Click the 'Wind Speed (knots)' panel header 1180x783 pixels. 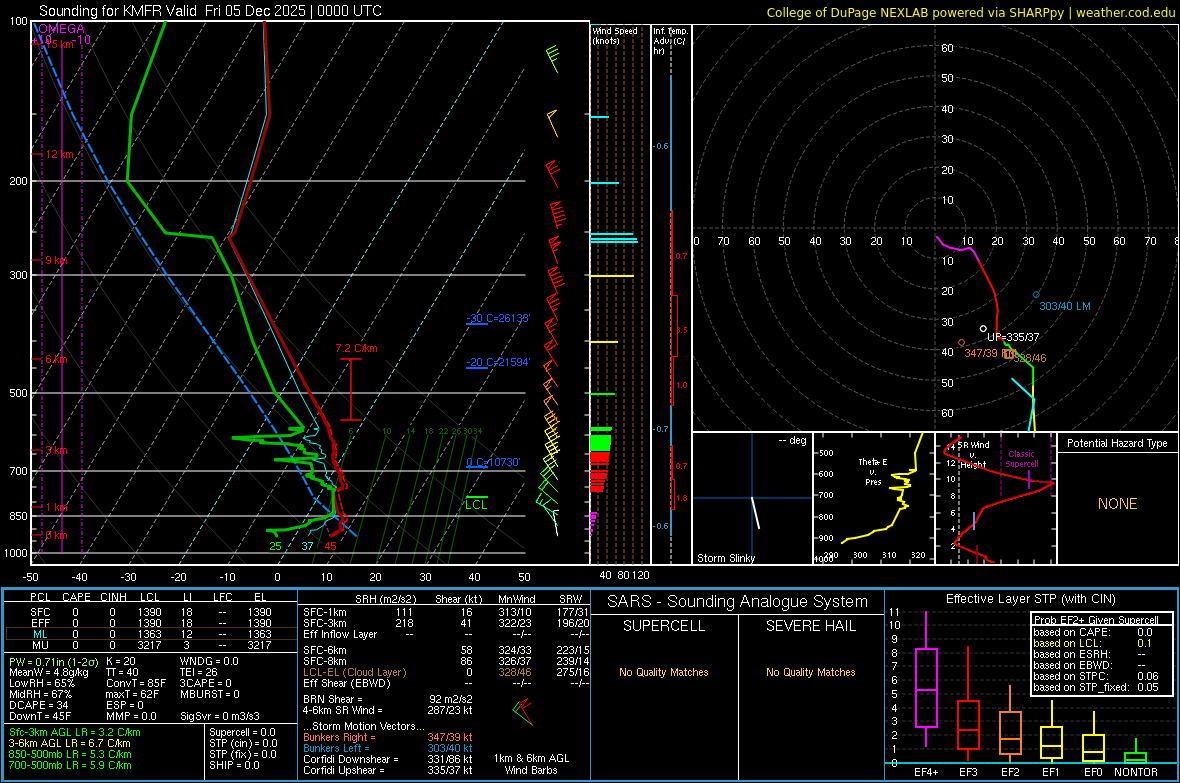click(615, 35)
